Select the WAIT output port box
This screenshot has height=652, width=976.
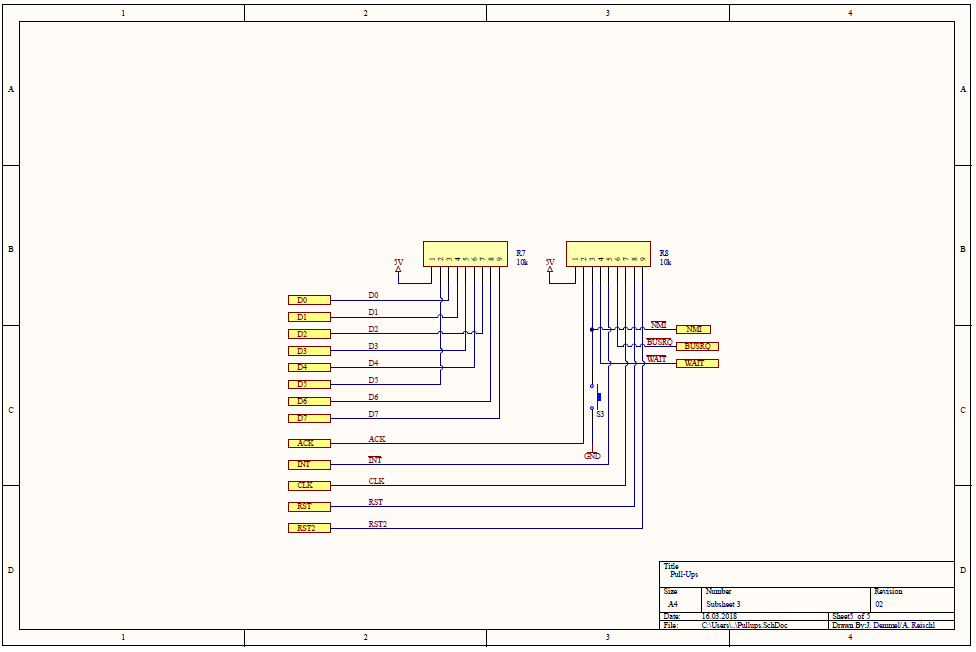point(697,363)
